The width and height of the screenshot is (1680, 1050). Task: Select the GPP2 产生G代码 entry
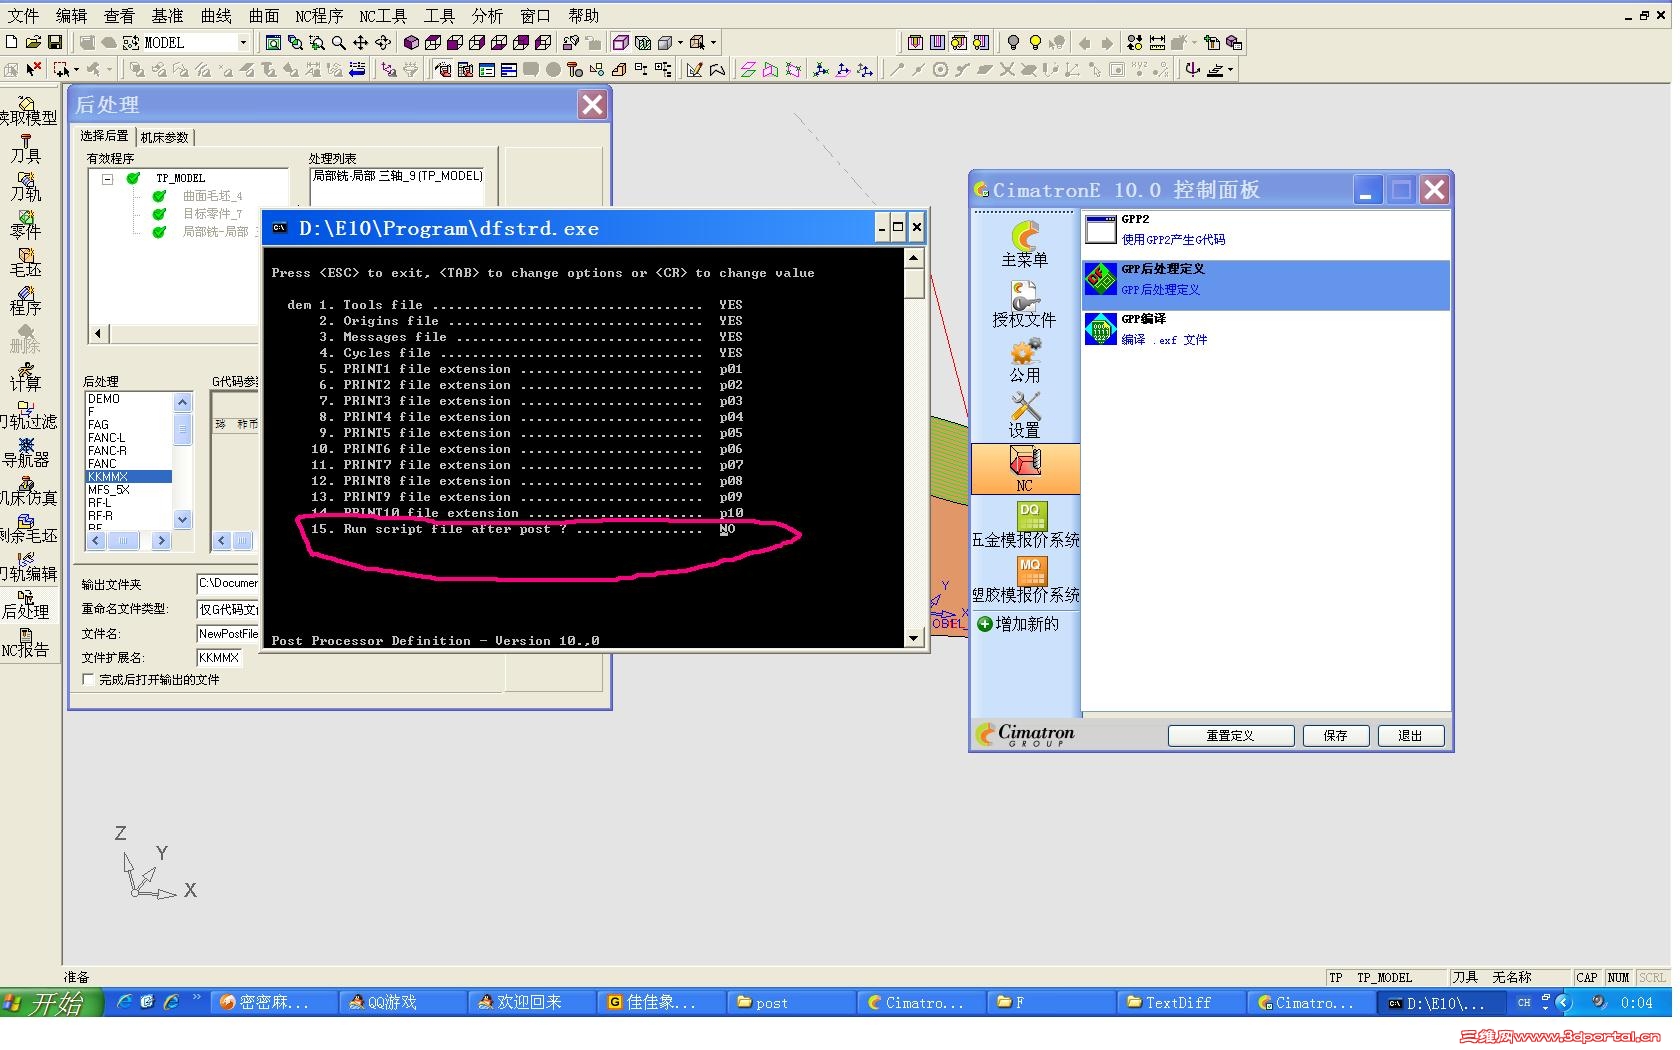tap(1265, 230)
